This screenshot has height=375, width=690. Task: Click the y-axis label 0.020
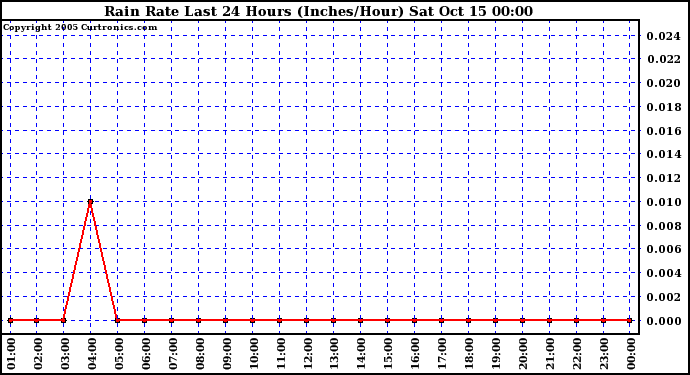(x=663, y=83)
